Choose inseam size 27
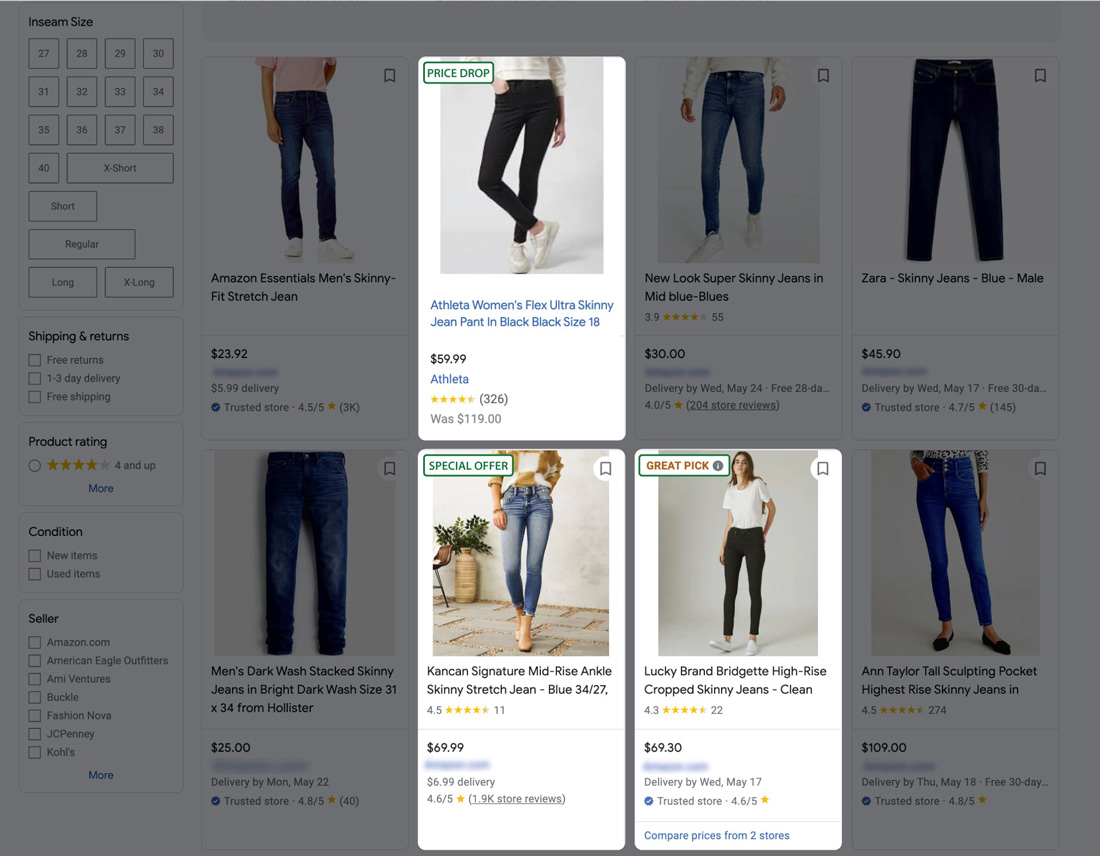The width and height of the screenshot is (1100, 856). pyautogui.click(x=44, y=53)
